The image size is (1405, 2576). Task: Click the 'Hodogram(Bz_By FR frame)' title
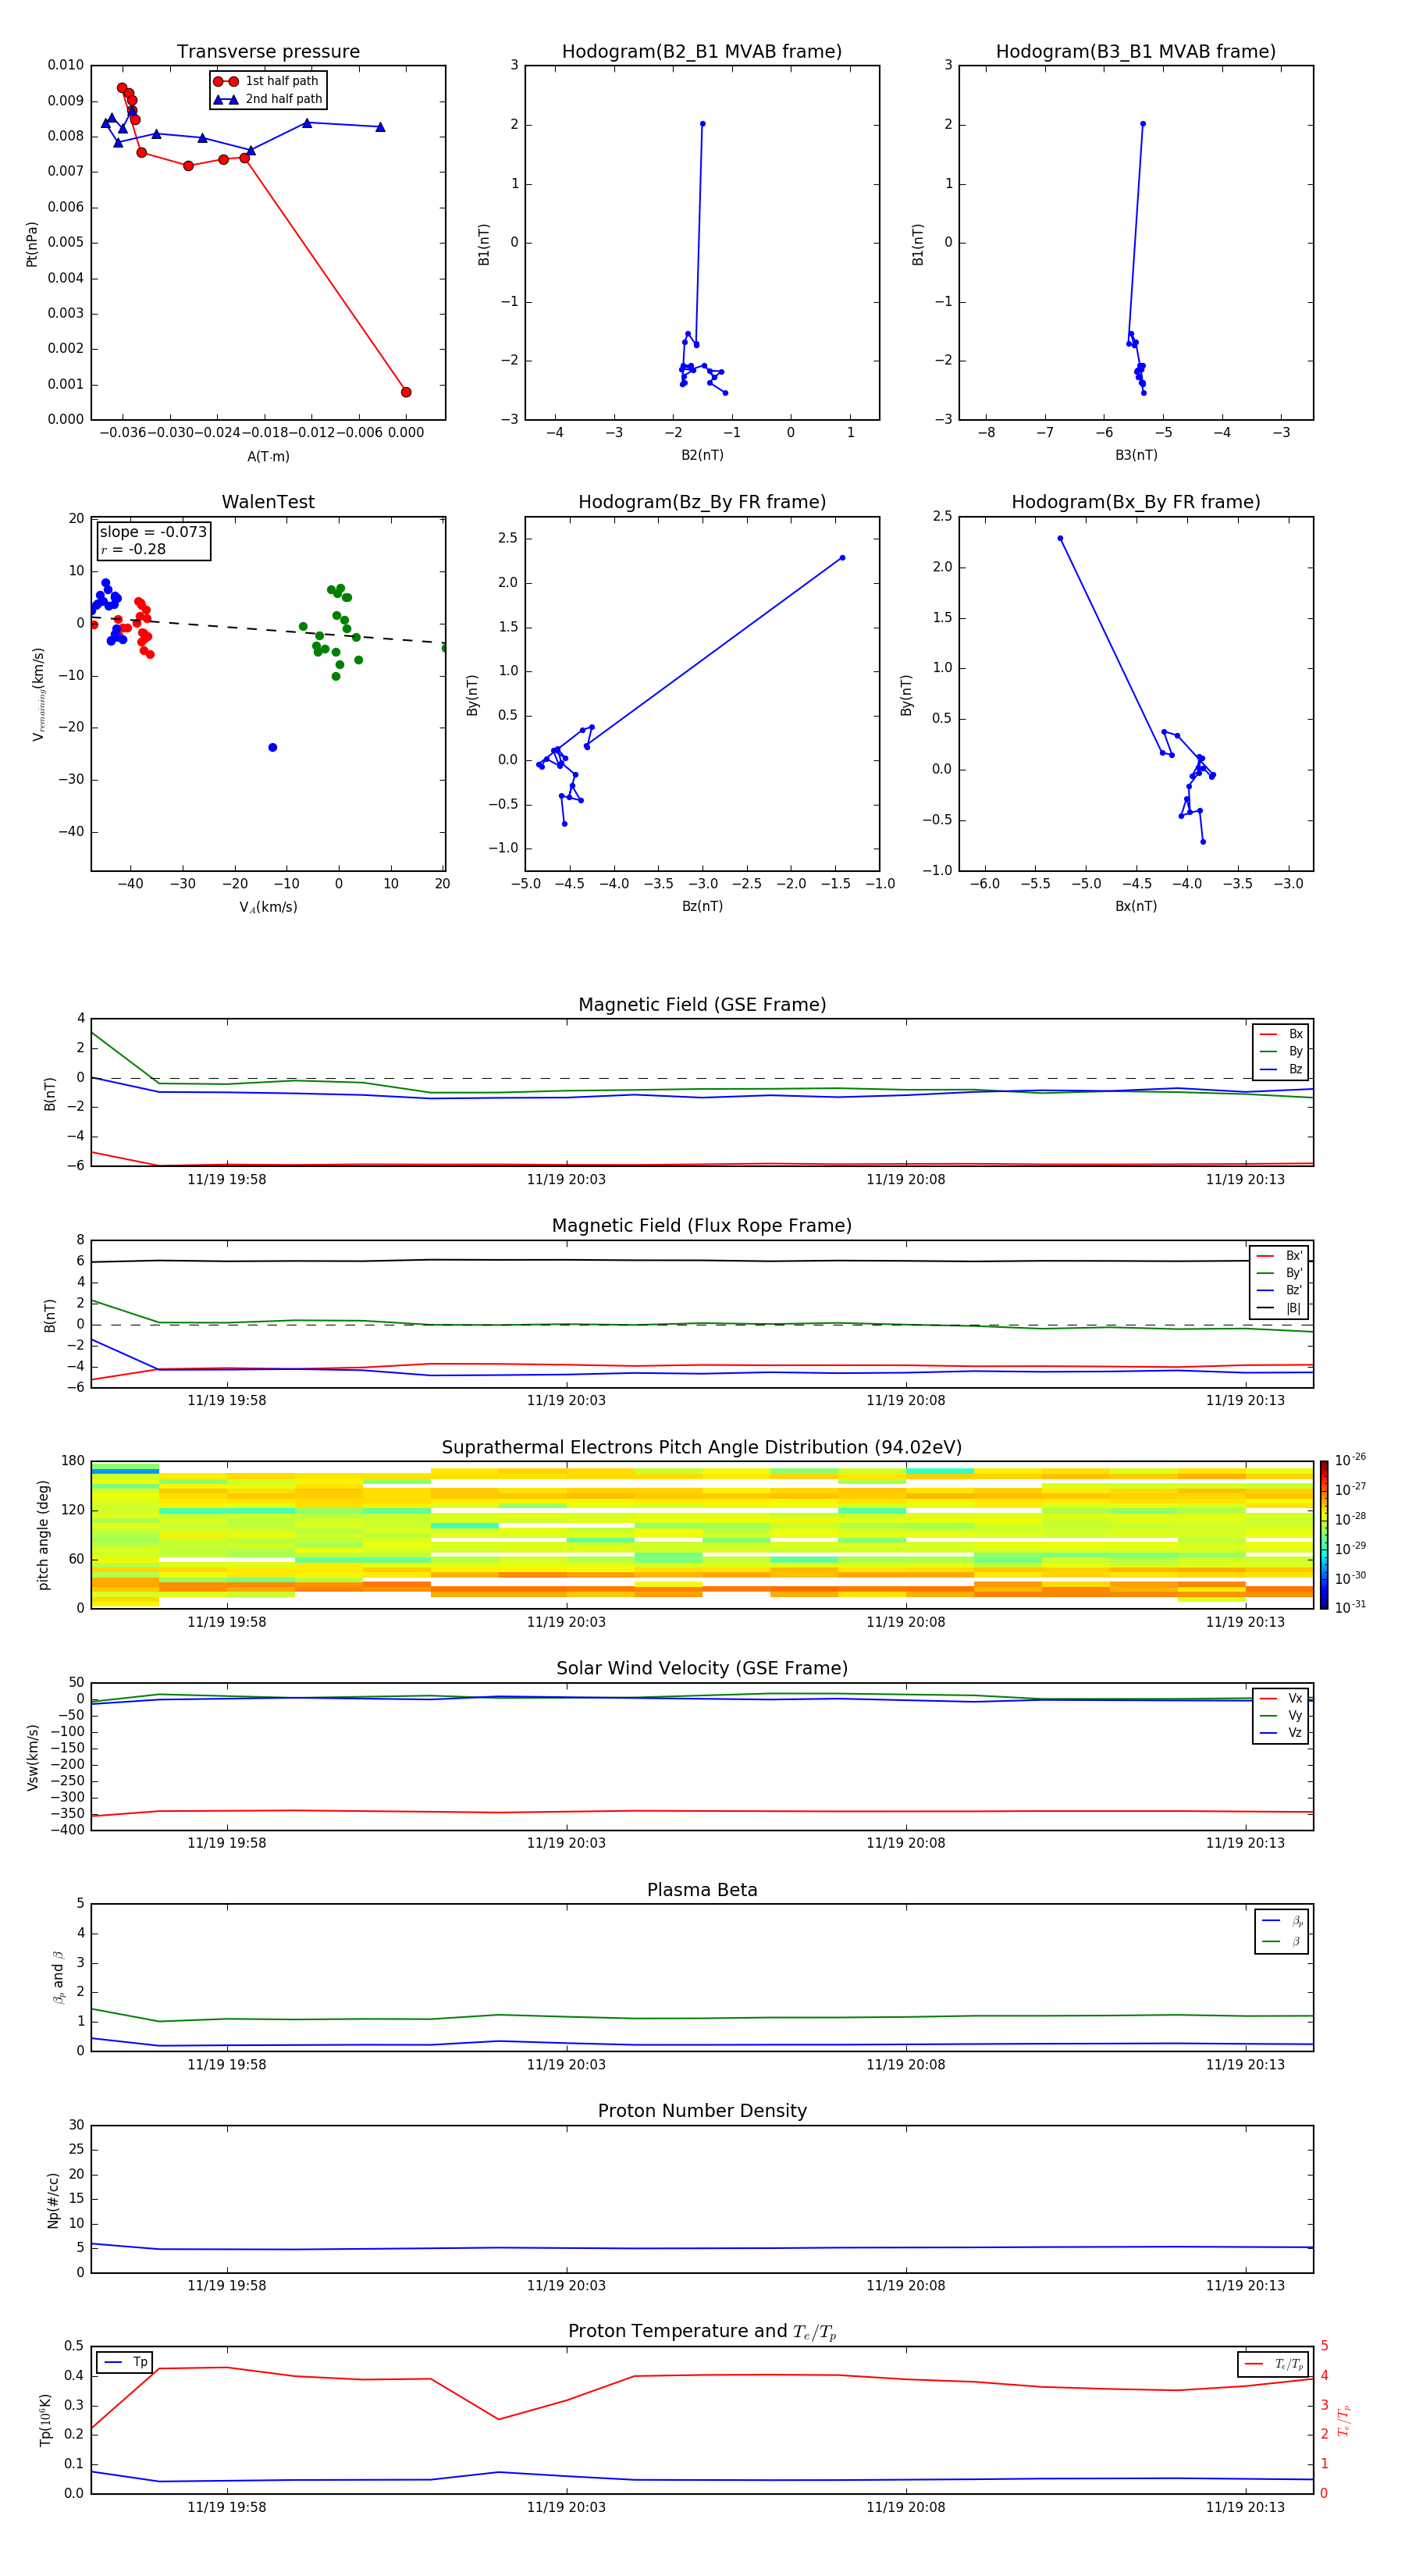click(x=702, y=502)
